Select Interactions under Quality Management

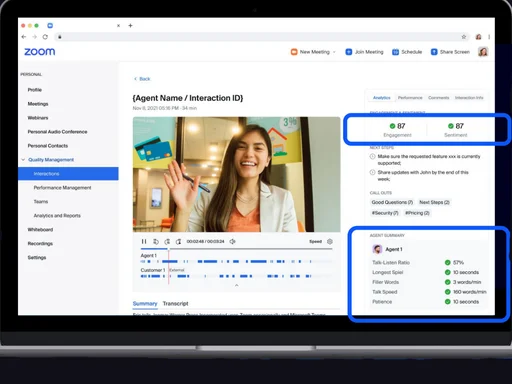click(68, 174)
